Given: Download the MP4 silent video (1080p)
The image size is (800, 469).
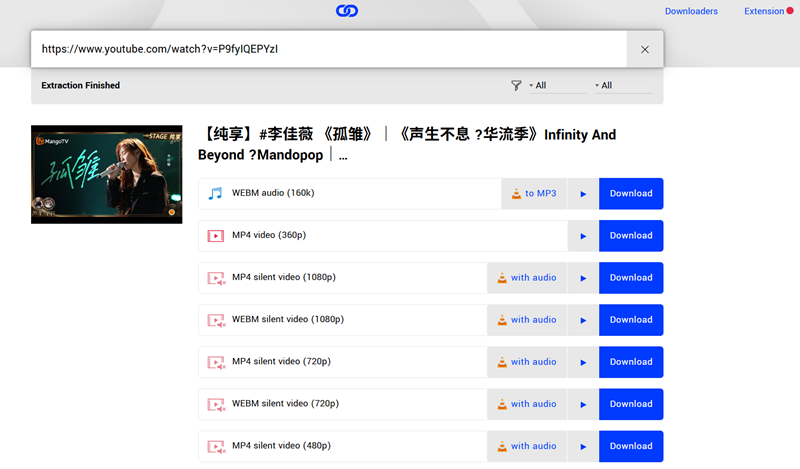Looking at the screenshot, I should pos(631,278).
